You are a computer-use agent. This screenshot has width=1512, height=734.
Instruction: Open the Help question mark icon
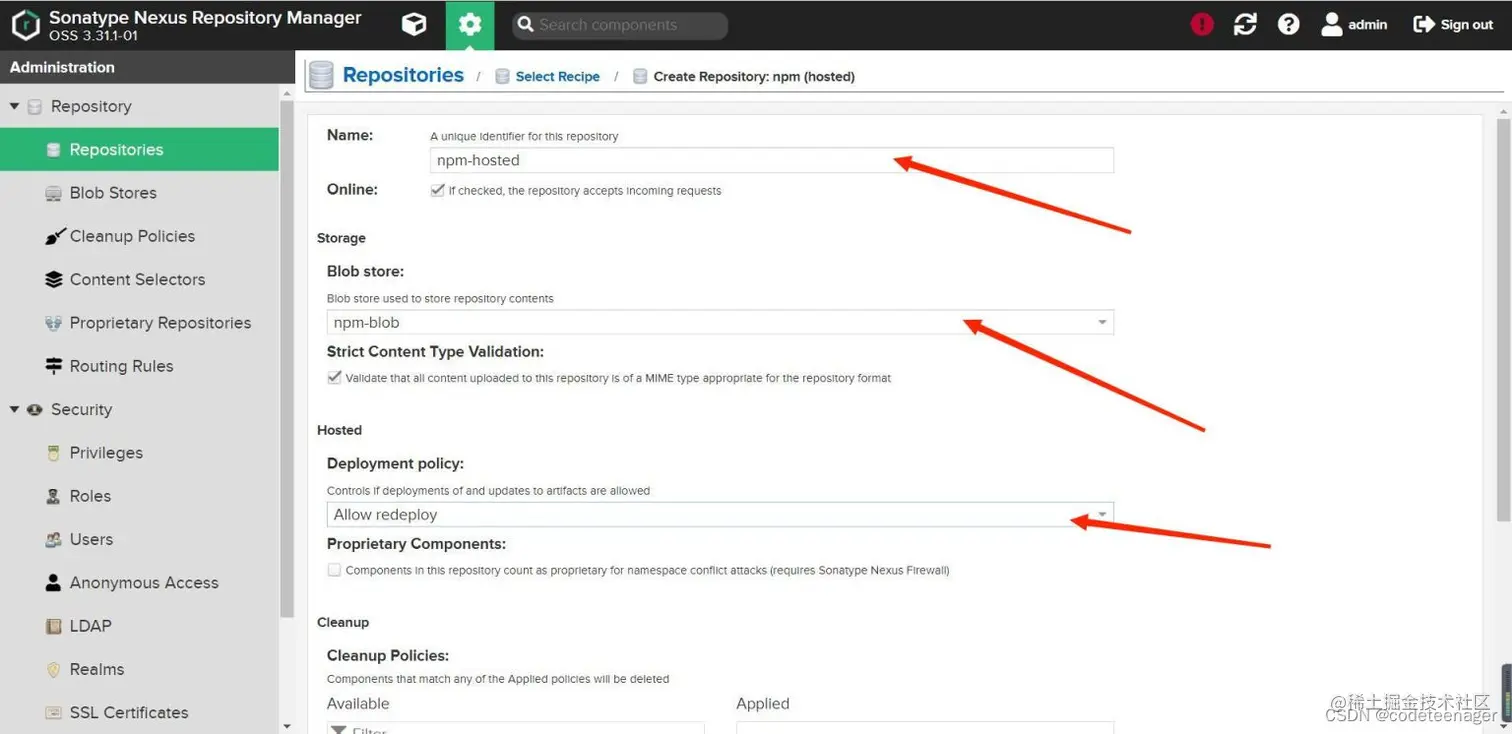(x=1289, y=25)
